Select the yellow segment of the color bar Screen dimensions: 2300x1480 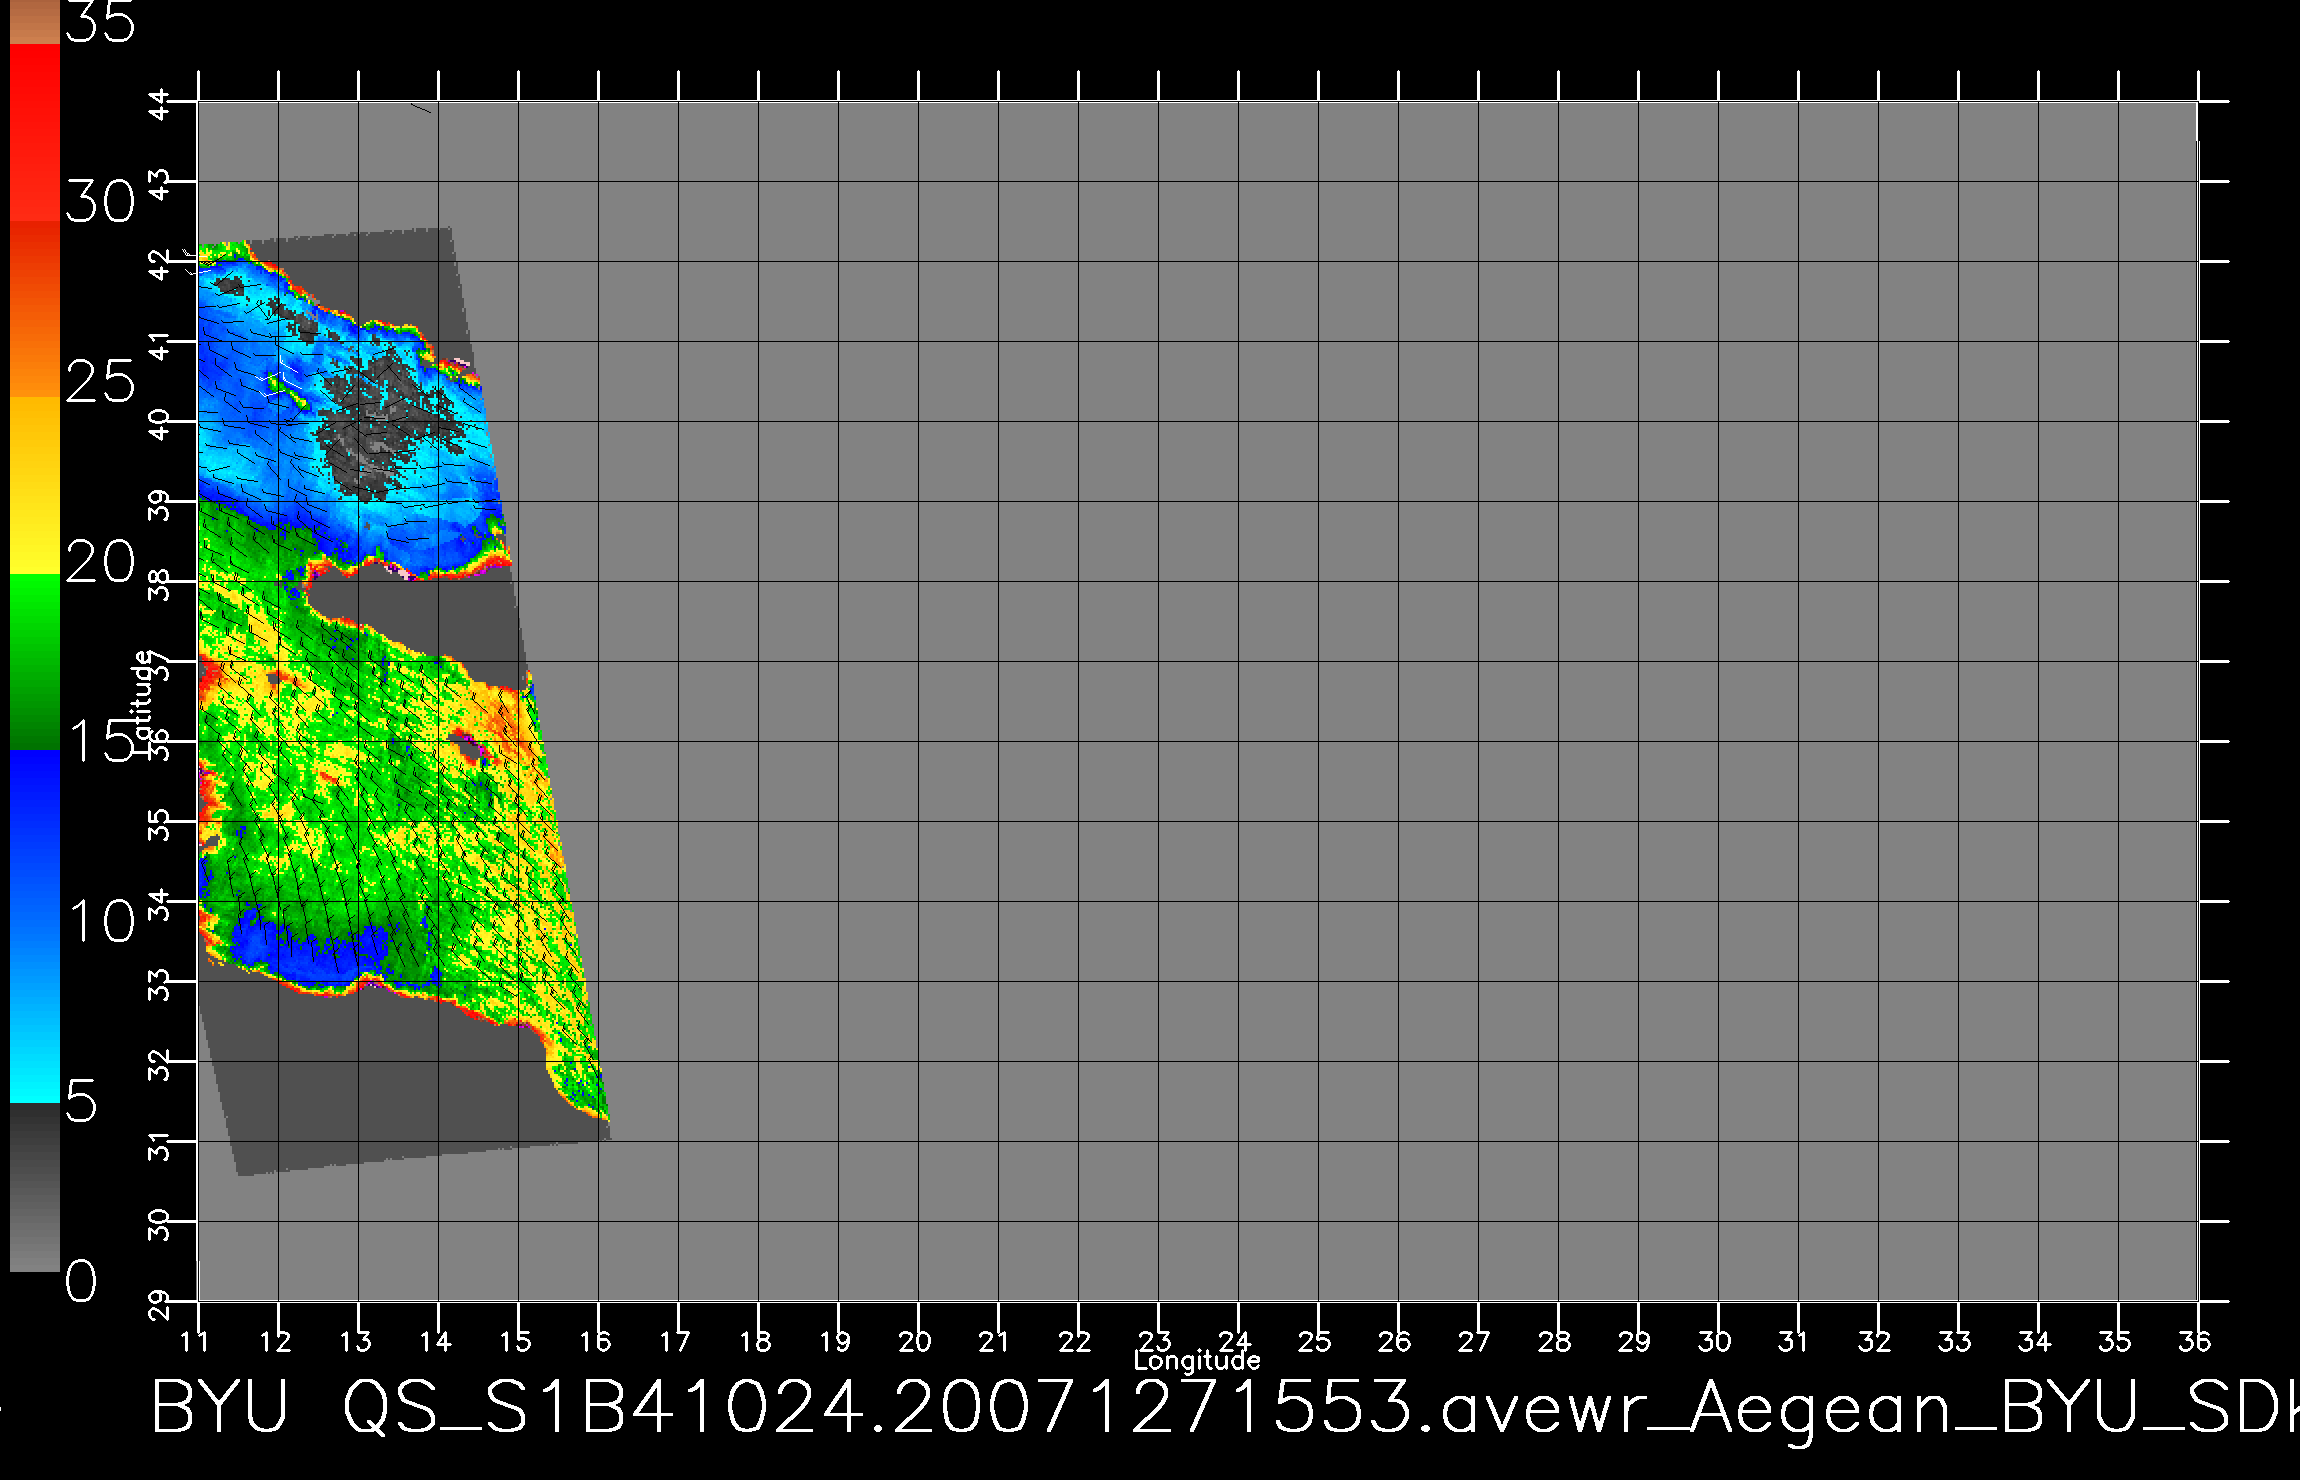pos(35,486)
